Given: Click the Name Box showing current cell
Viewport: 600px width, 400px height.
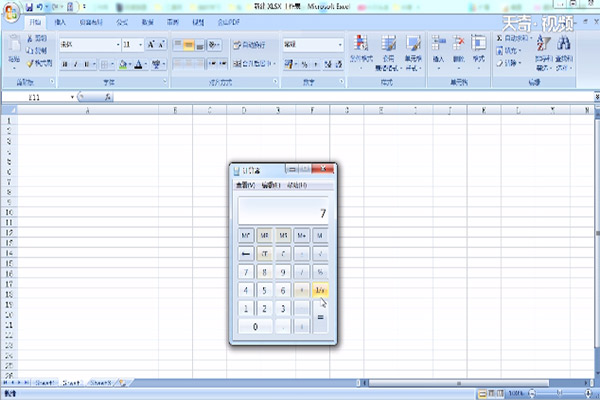Looking at the screenshot, I should (36, 98).
